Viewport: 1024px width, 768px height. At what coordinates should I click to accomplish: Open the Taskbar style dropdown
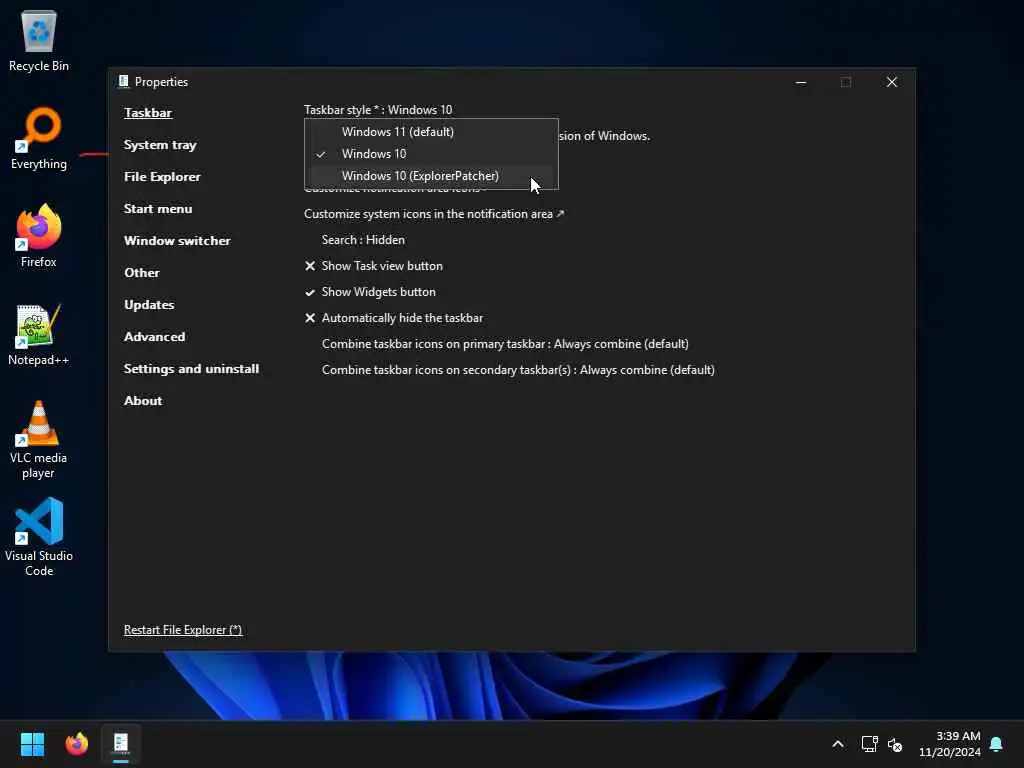378,110
